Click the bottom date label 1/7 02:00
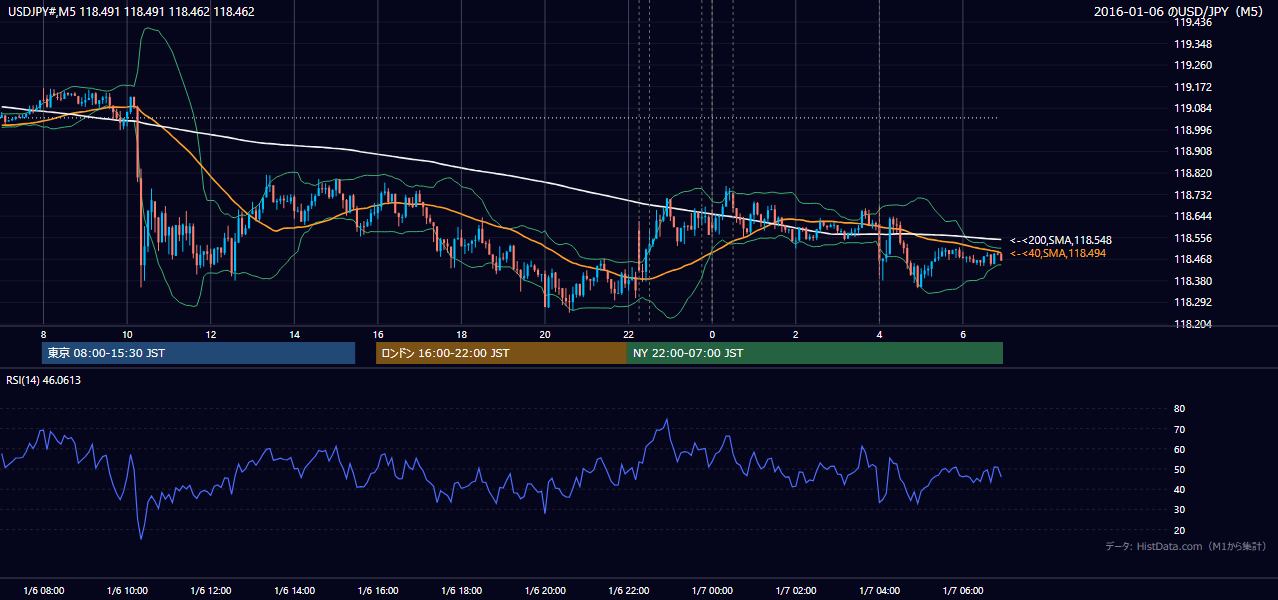1278x600 pixels. point(795,591)
